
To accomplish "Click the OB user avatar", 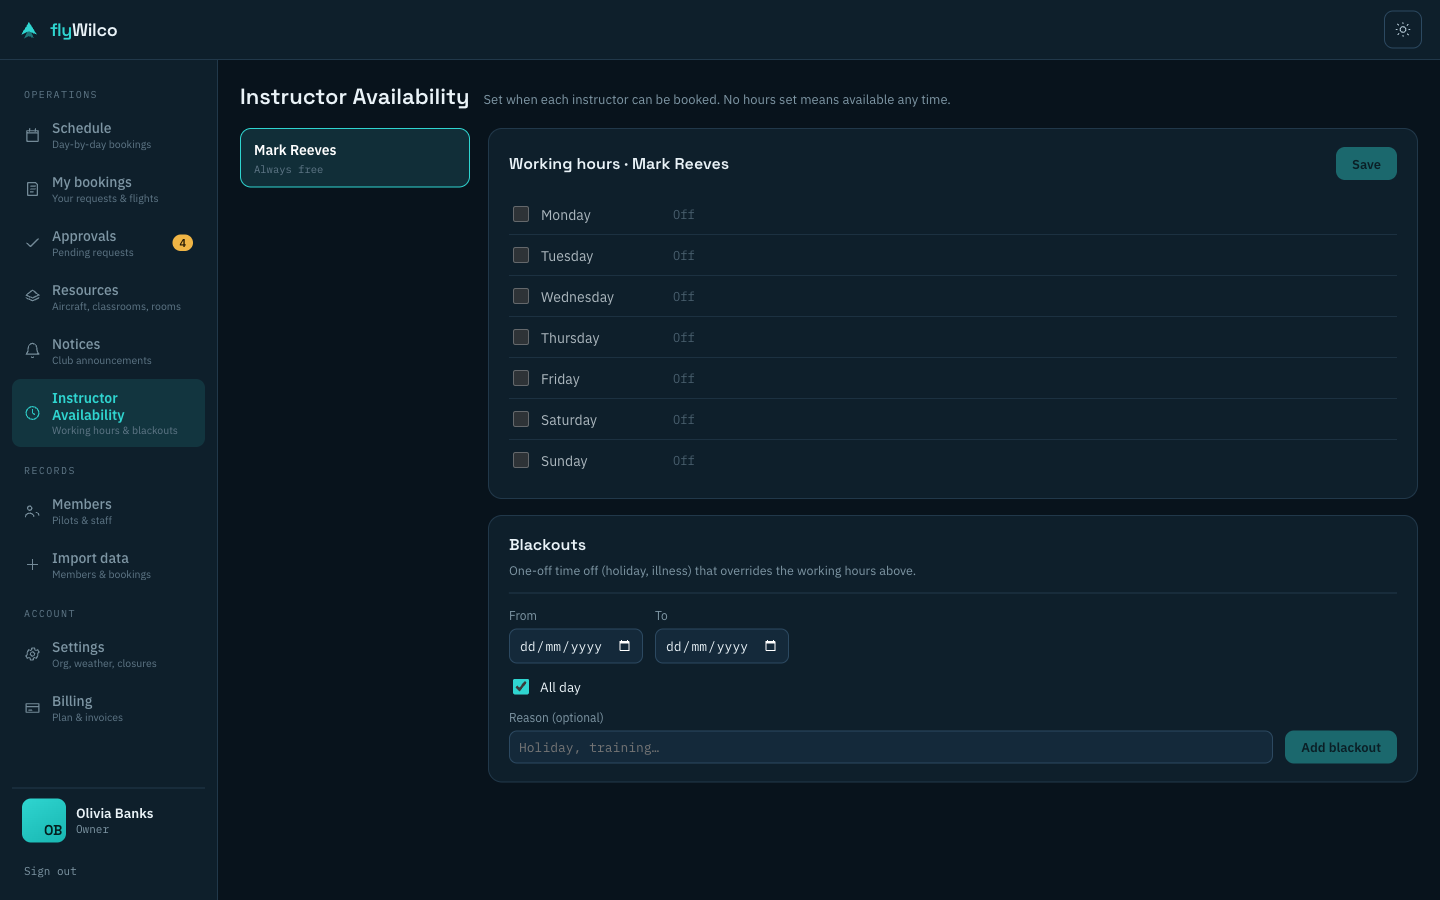I will coord(44,820).
